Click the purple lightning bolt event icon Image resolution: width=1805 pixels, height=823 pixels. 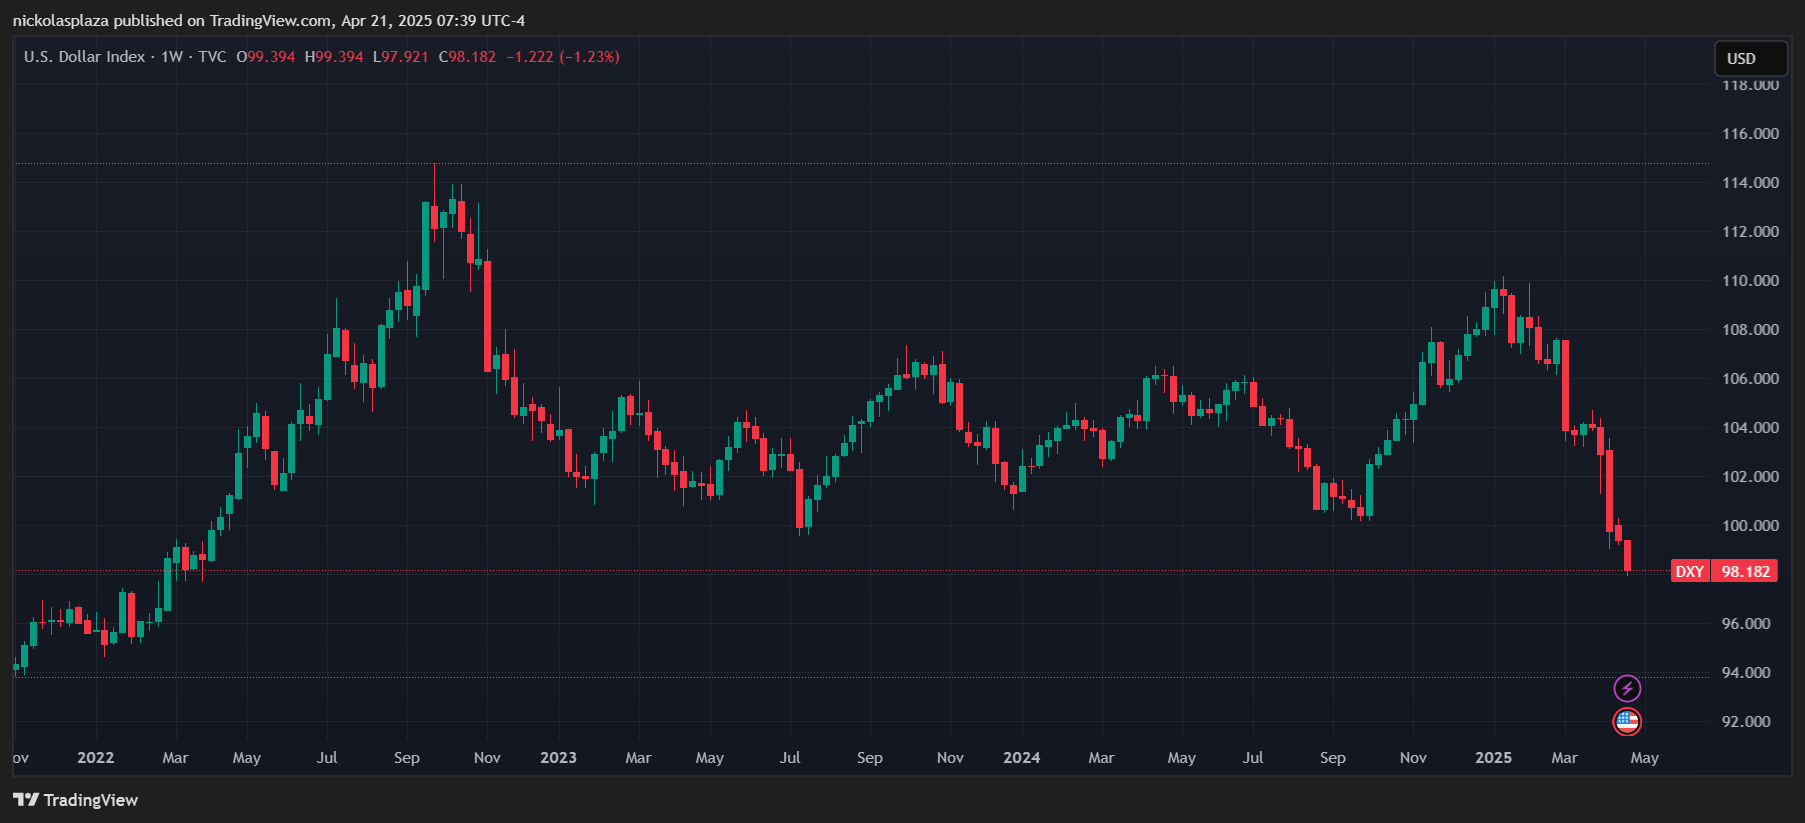1627,688
